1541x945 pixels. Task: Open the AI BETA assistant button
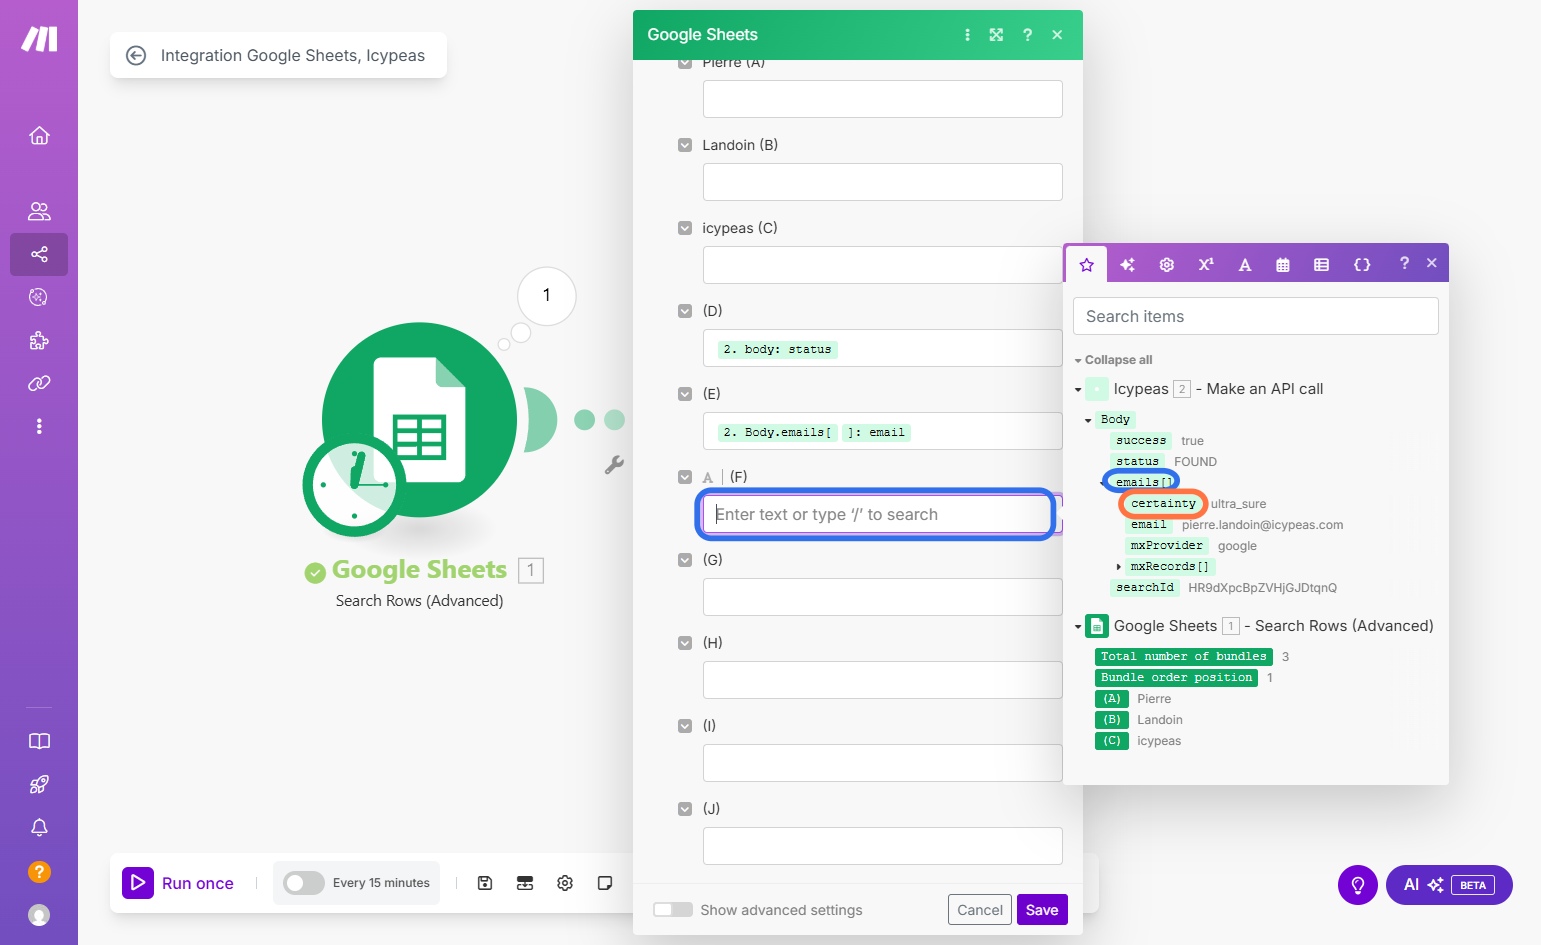tap(1449, 885)
